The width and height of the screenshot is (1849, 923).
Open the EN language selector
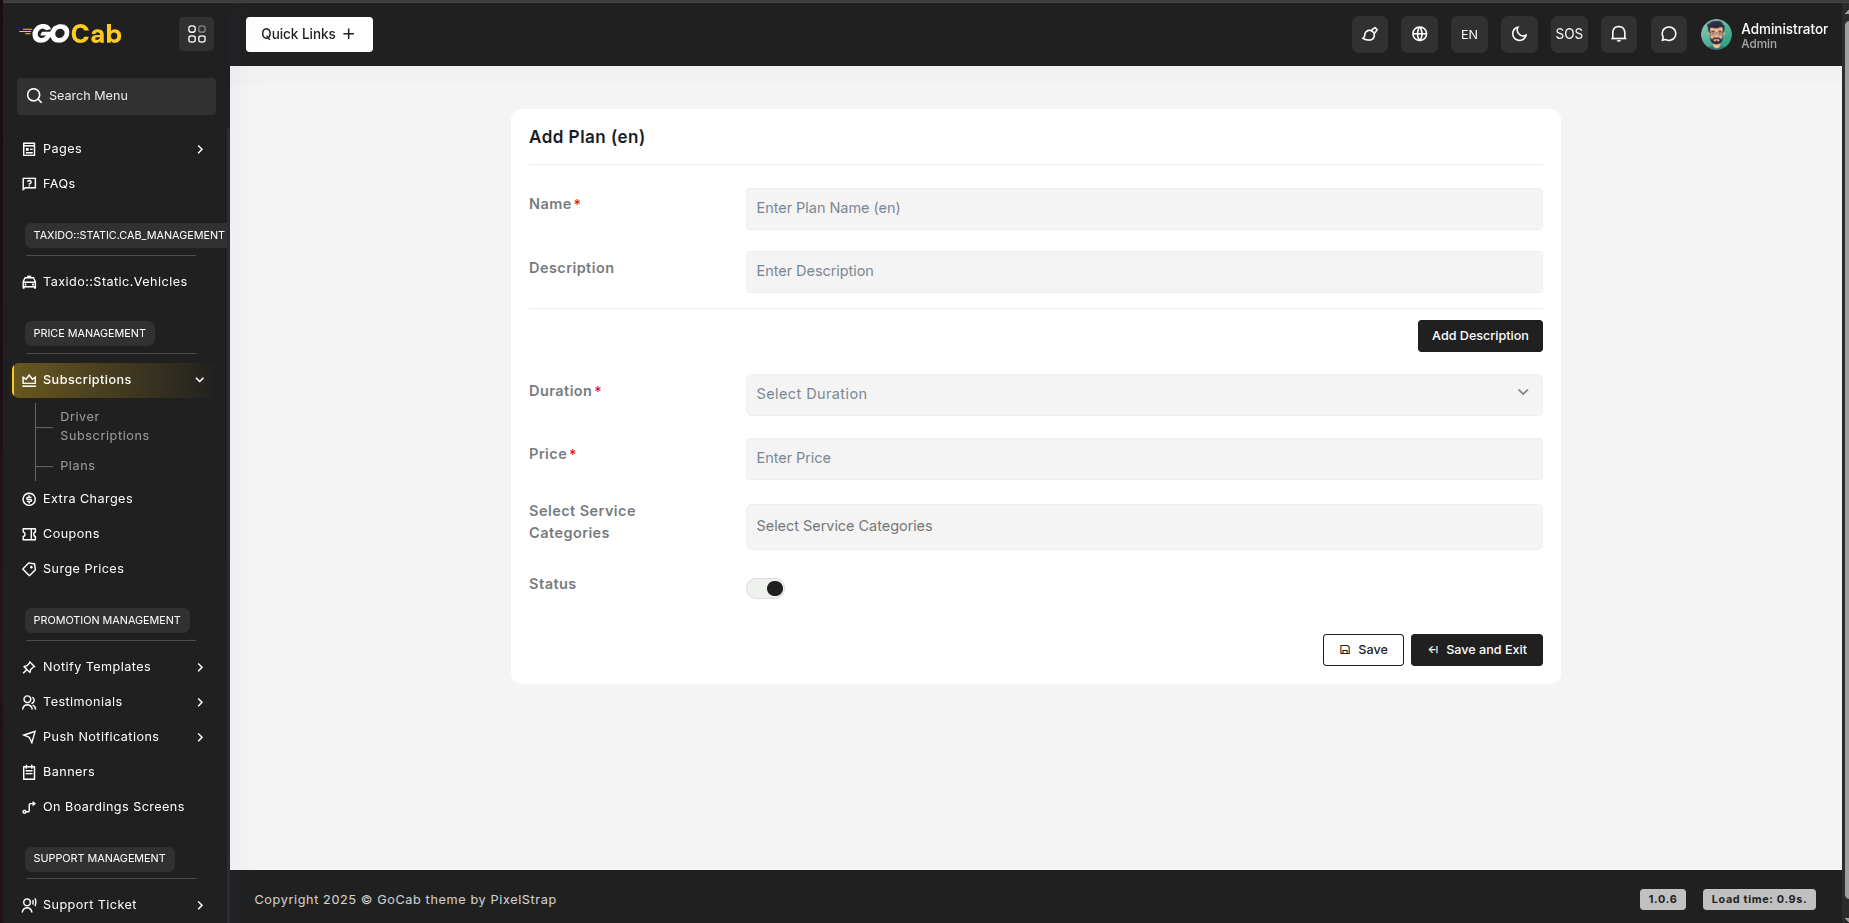[x=1469, y=34]
